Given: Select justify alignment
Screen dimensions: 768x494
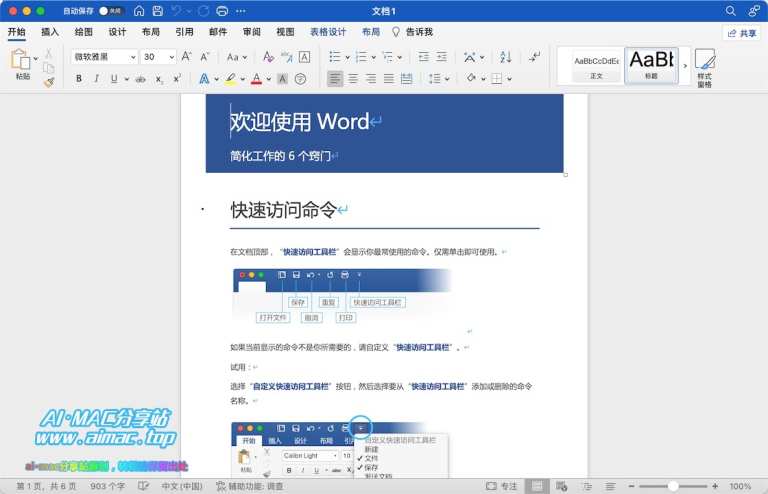Looking at the screenshot, I should 388,78.
